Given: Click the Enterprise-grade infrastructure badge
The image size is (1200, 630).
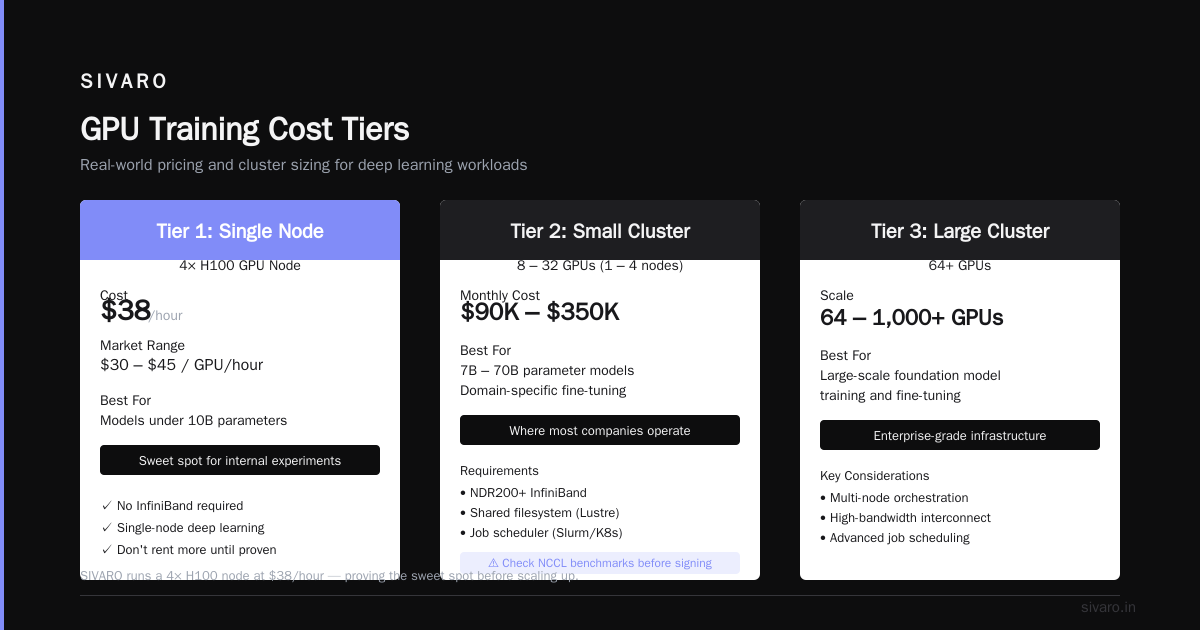Looking at the screenshot, I should (960, 435).
